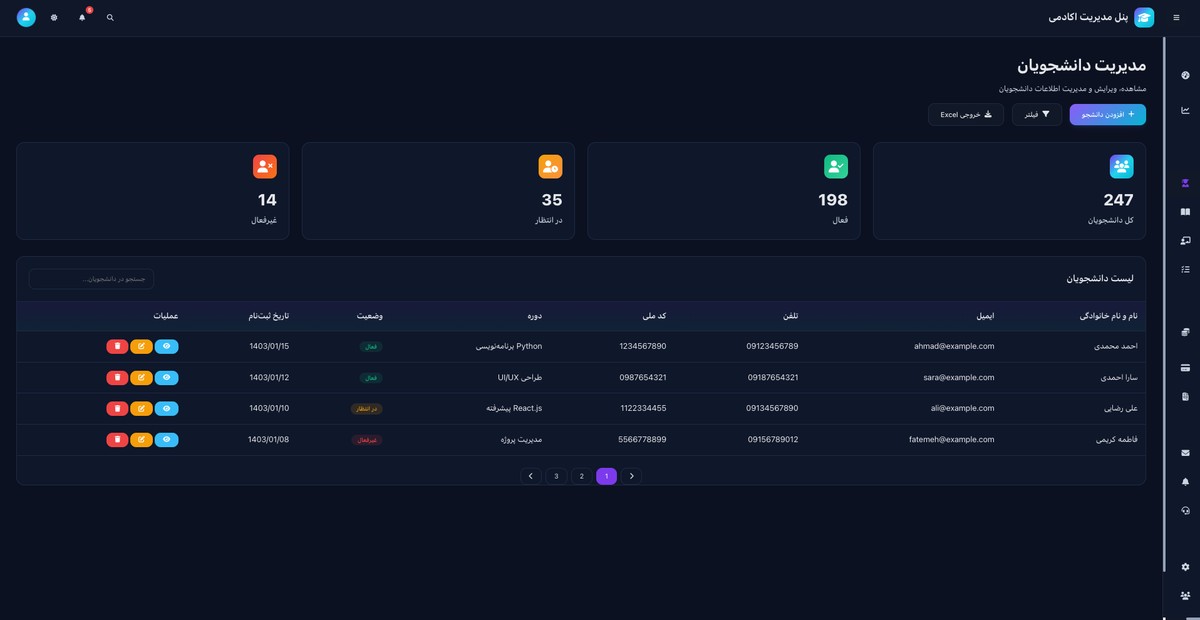This screenshot has height=620, width=1200.
Task: Open settings via the header gear icon
Action: [x=54, y=18]
